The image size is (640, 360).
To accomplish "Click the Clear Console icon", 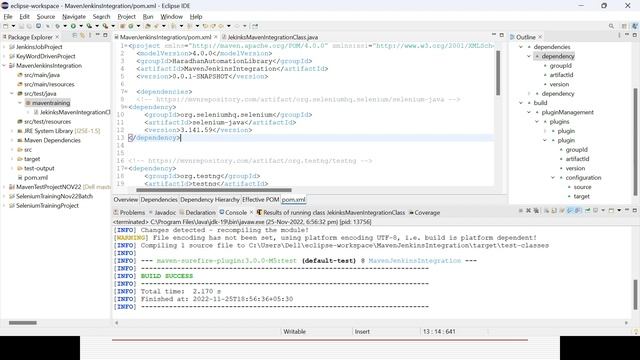I will [x=547, y=211].
